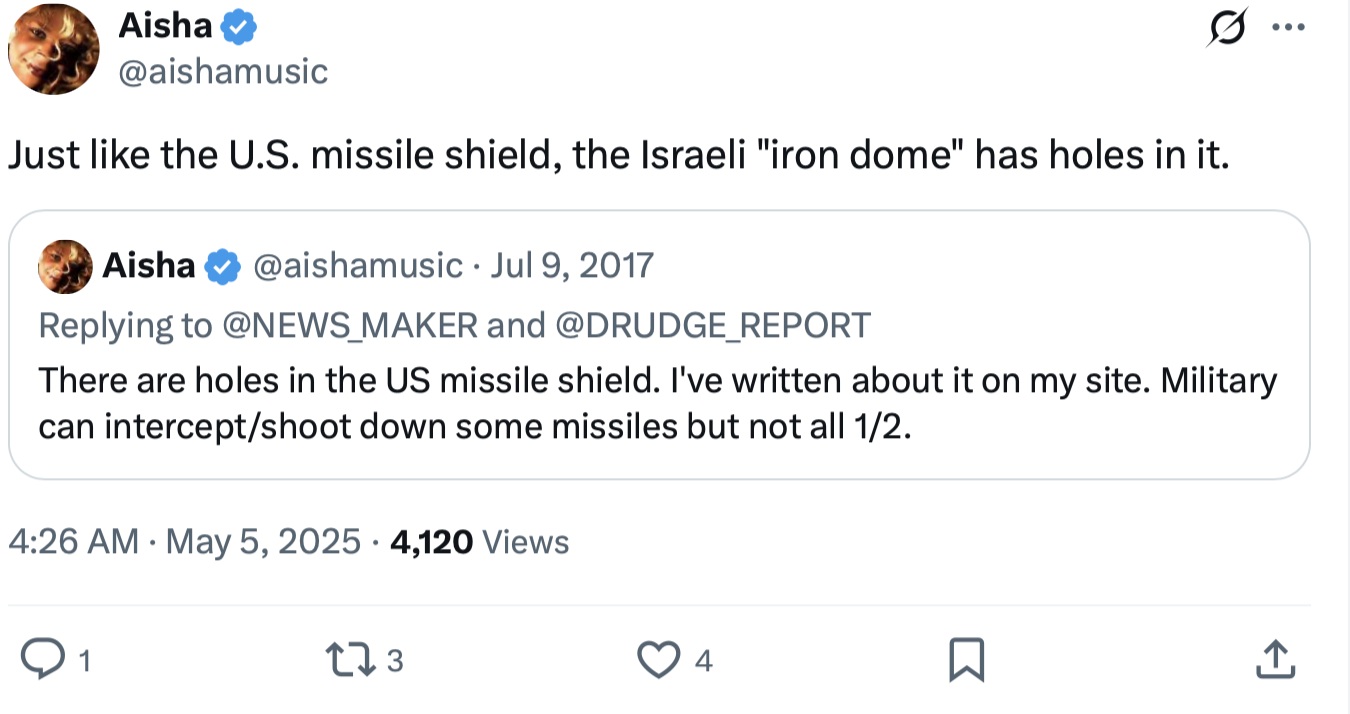This screenshot has width=1350, height=714.
Task: Like the tweet with the heart icon
Action: click(658, 660)
